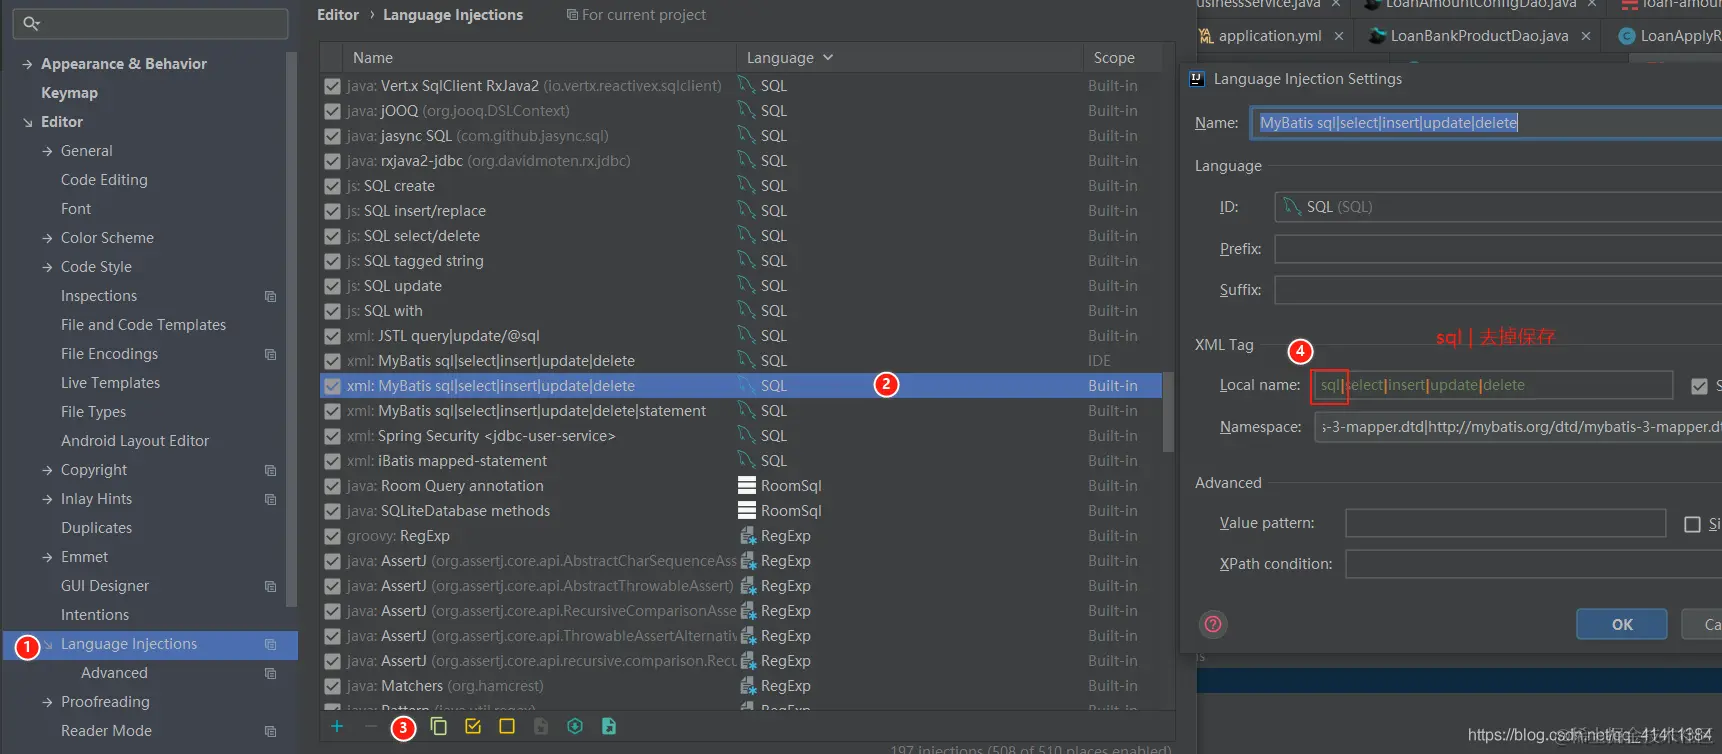
Task: Expand the Proofreading node
Action: point(47,702)
